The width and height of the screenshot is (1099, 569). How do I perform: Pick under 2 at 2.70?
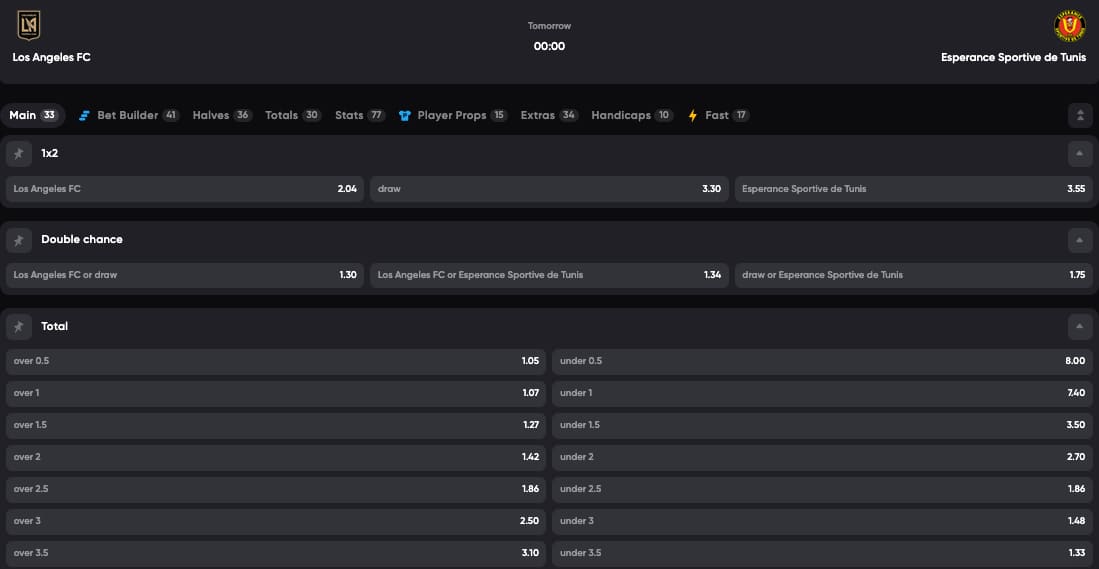point(823,458)
